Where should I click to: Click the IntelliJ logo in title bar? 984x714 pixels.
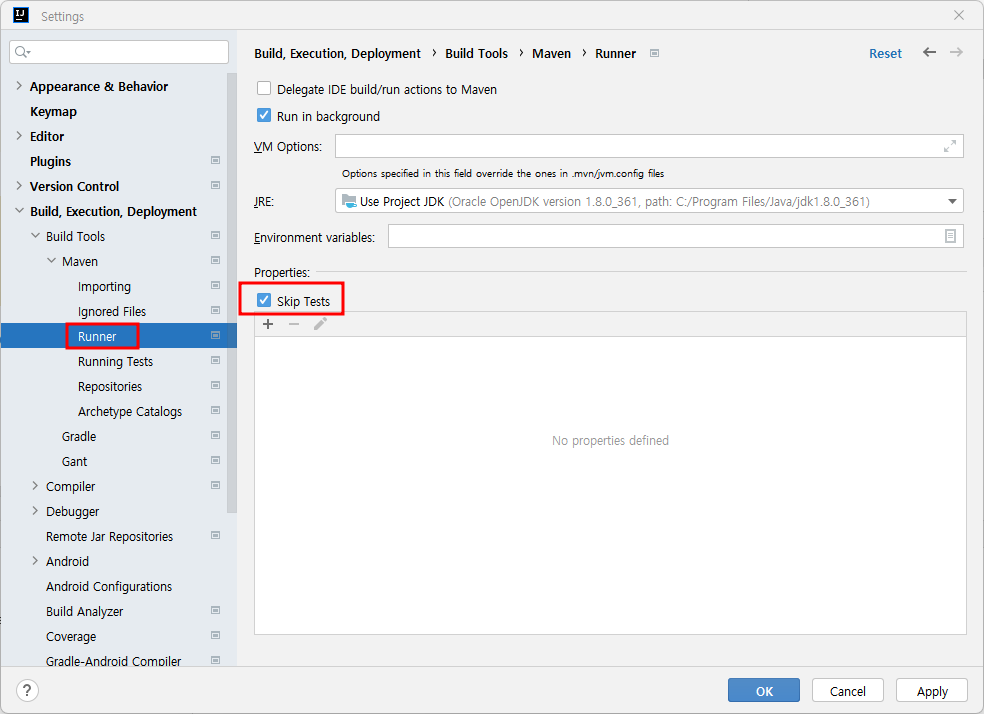pos(21,15)
